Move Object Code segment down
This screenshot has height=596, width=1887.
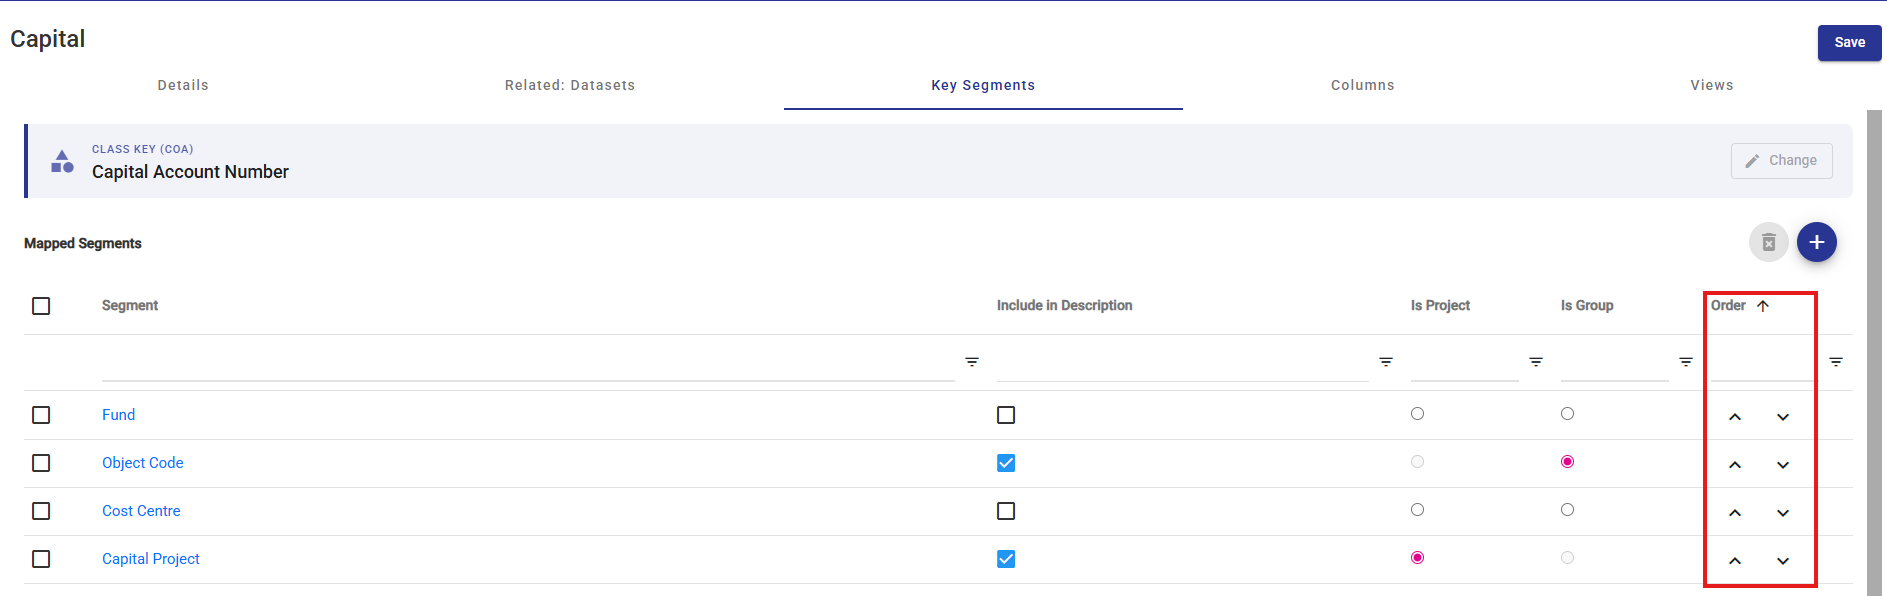click(x=1783, y=465)
